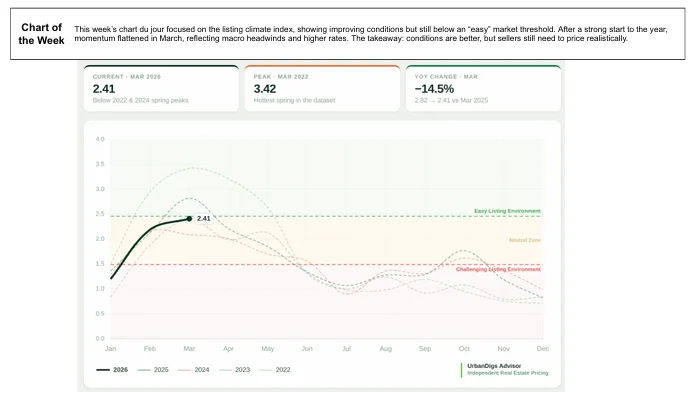This screenshot has width=696, height=401.
Task: Click the 2022 legend line swatch
Action: (265, 370)
